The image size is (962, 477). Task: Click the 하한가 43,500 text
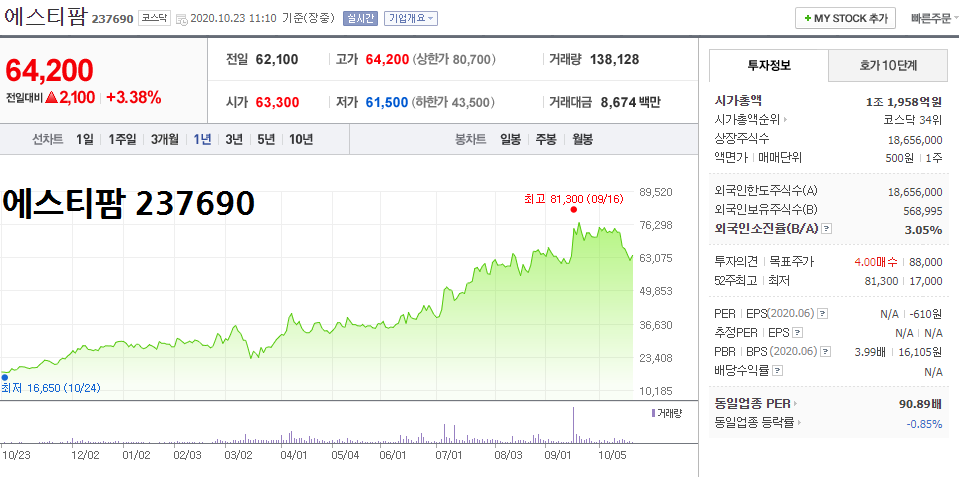(454, 102)
